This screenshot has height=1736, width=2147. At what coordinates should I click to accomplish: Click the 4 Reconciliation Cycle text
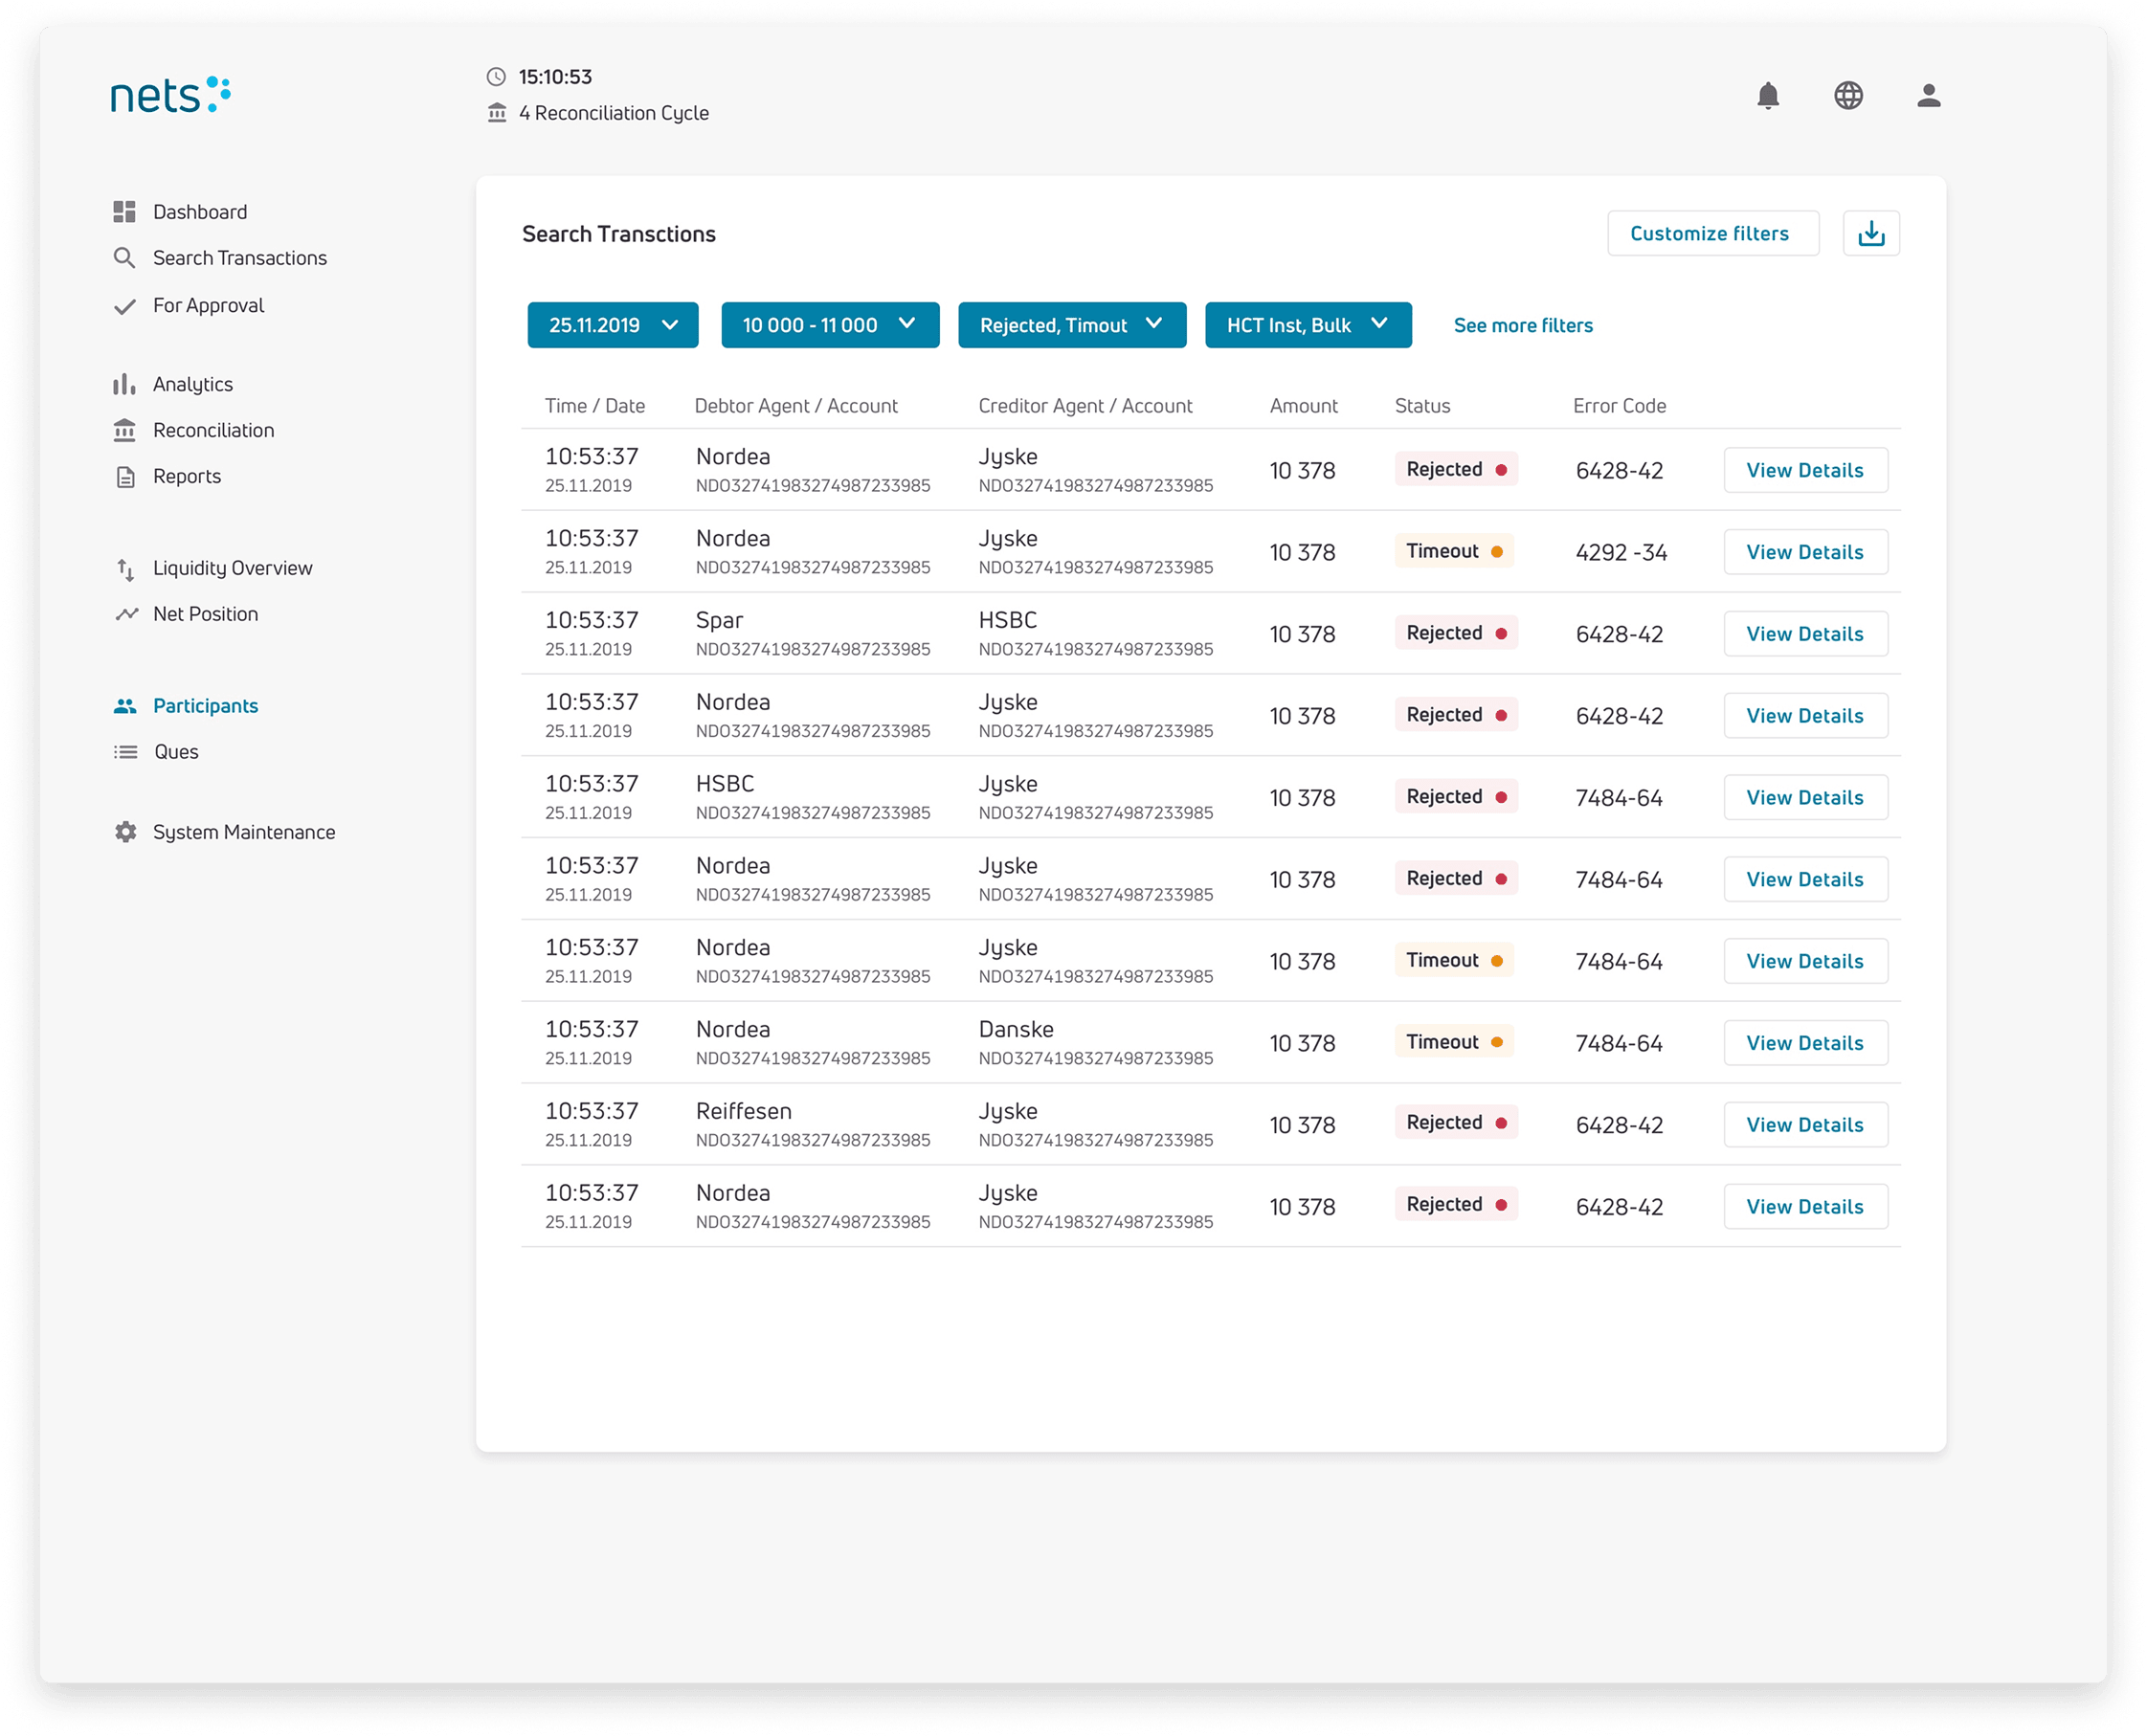613,113
